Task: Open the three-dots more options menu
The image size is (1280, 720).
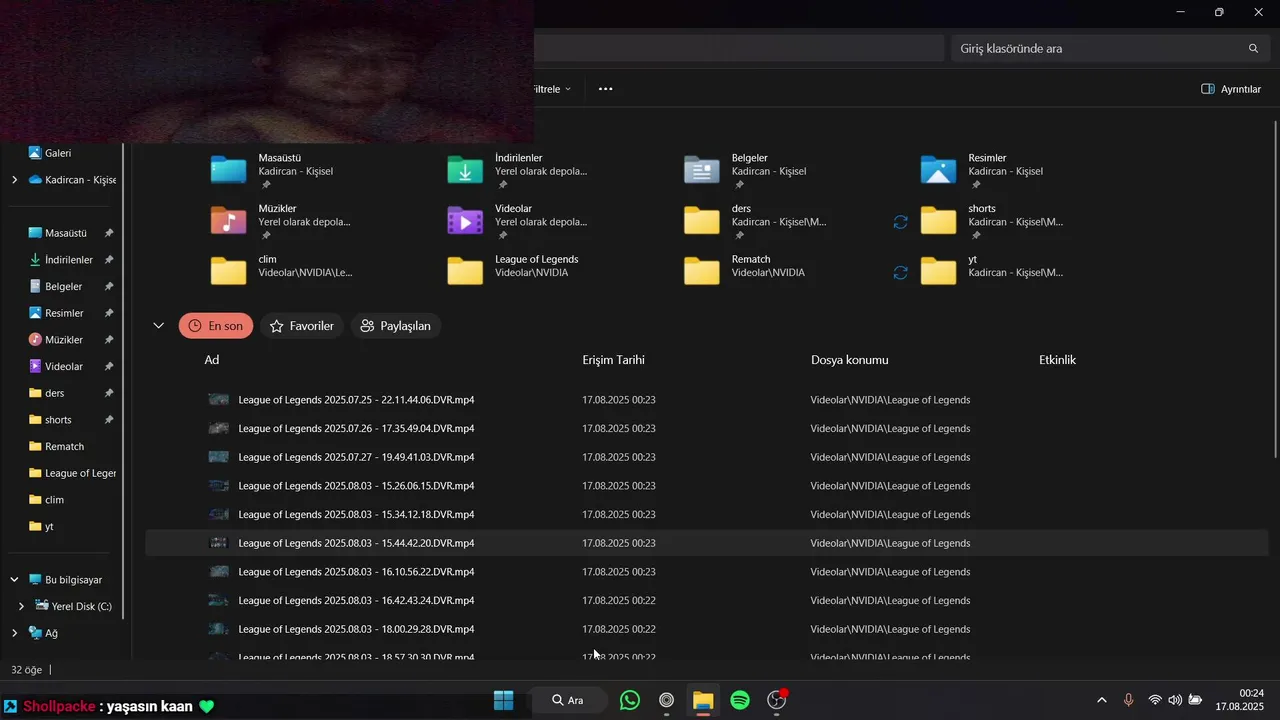Action: click(x=605, y=89)
